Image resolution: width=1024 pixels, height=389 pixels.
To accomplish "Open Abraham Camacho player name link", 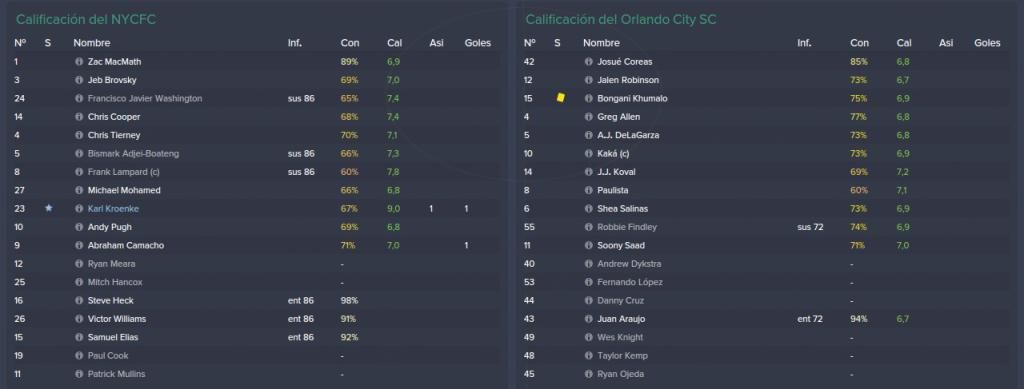I will [x=126, y=245].
